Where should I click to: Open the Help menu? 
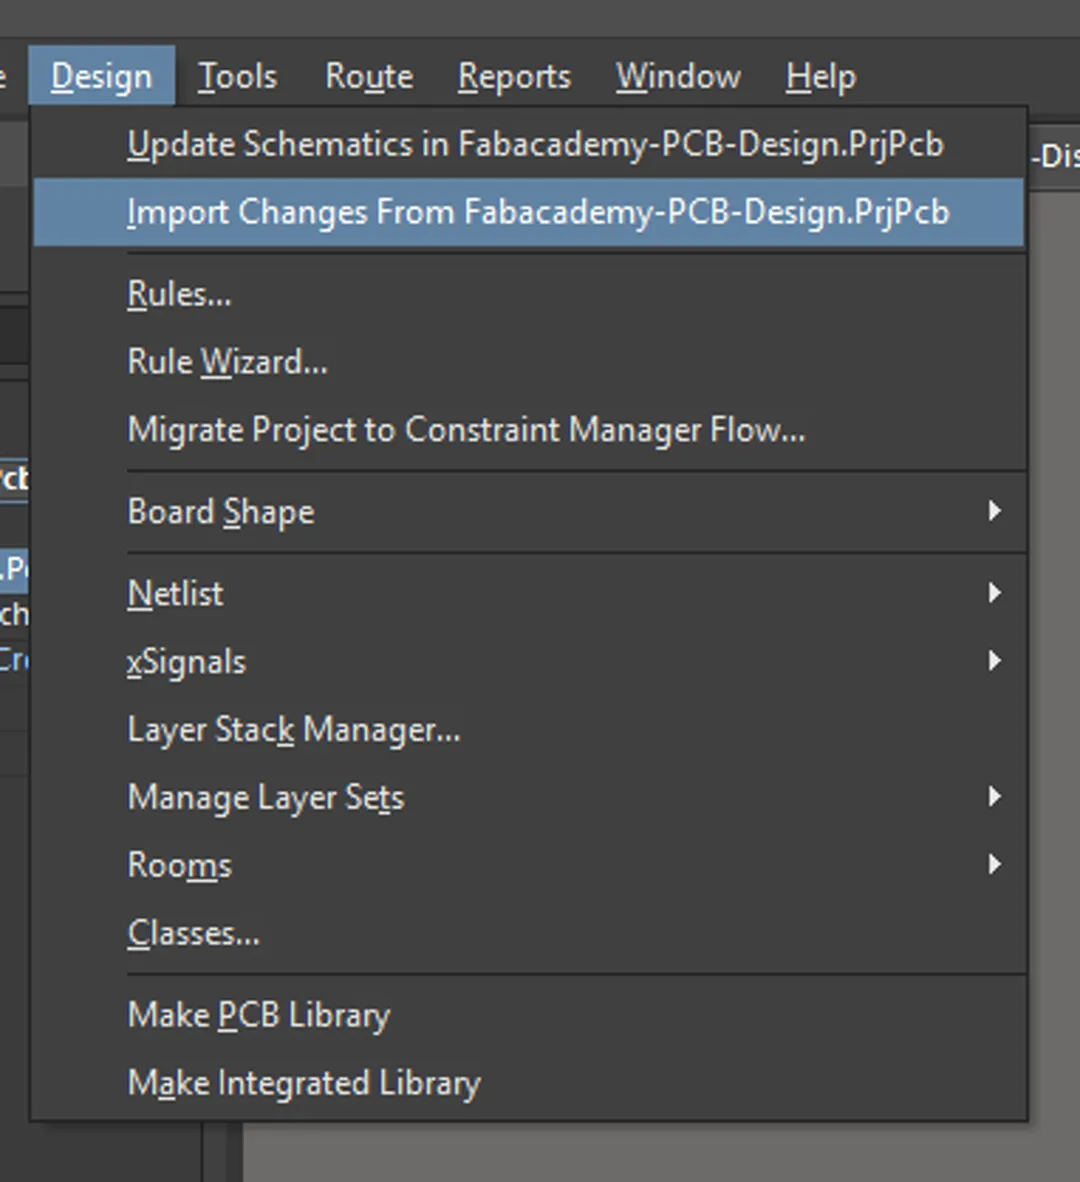click(x=821, y=76)
